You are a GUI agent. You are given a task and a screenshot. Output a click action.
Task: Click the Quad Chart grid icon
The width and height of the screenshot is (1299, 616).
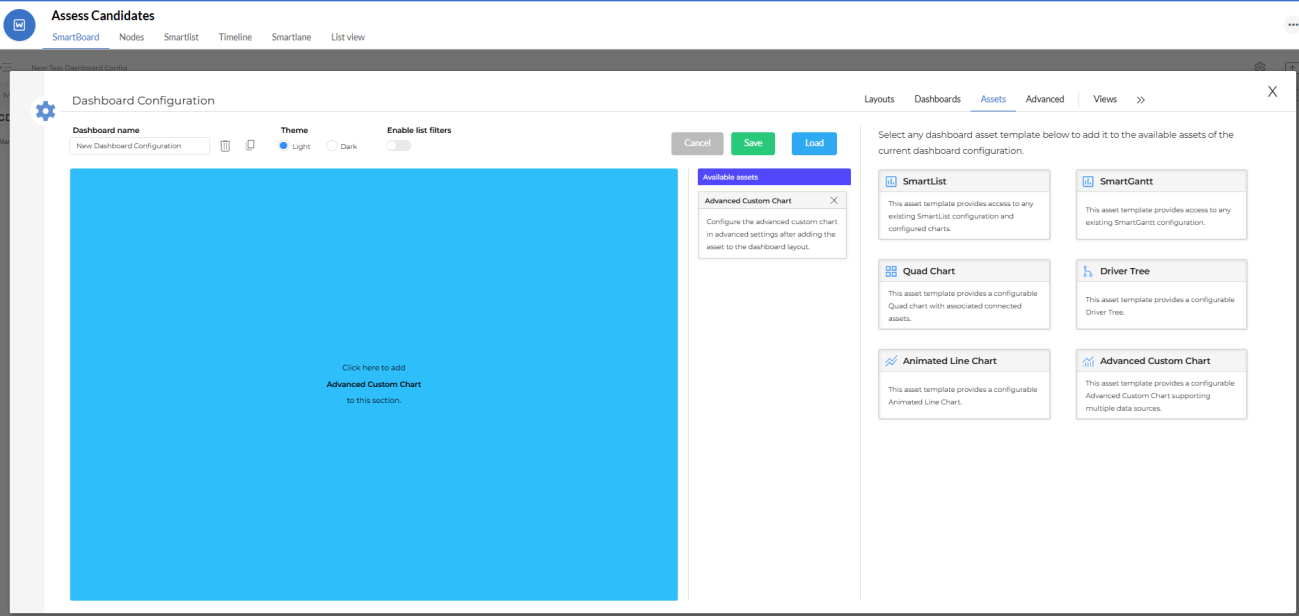891,271
